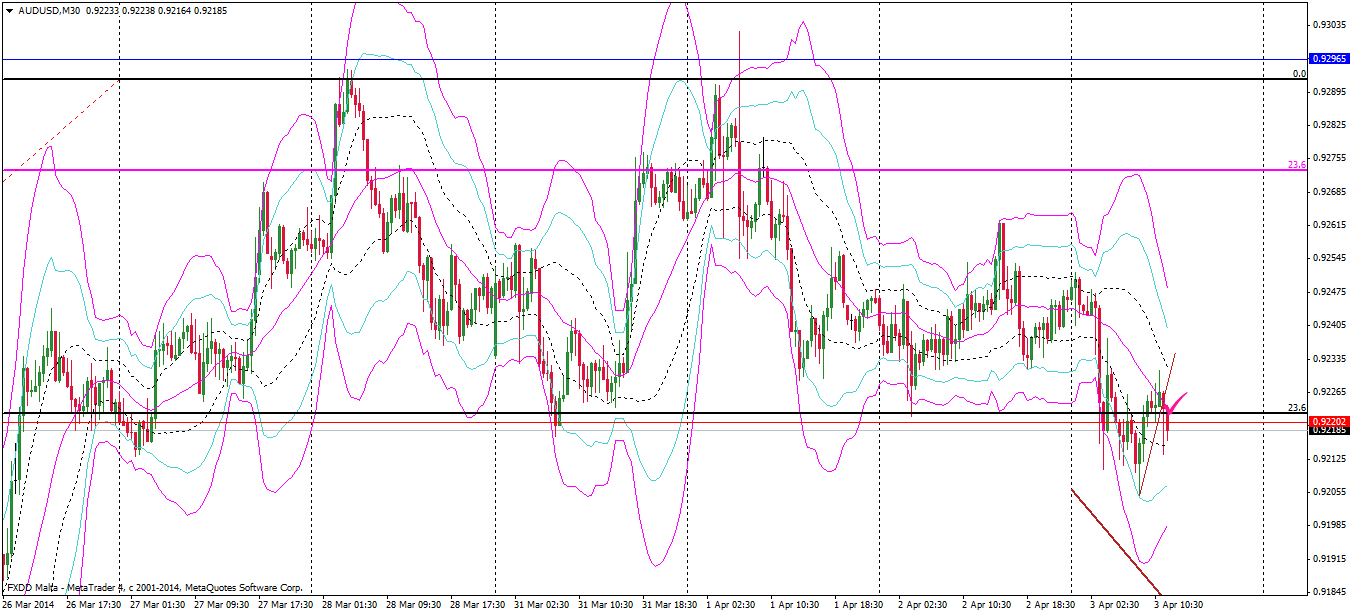
Task: Click the 0.92475 price scale label
Action: pyautogui.click(x=1329, y=292)
